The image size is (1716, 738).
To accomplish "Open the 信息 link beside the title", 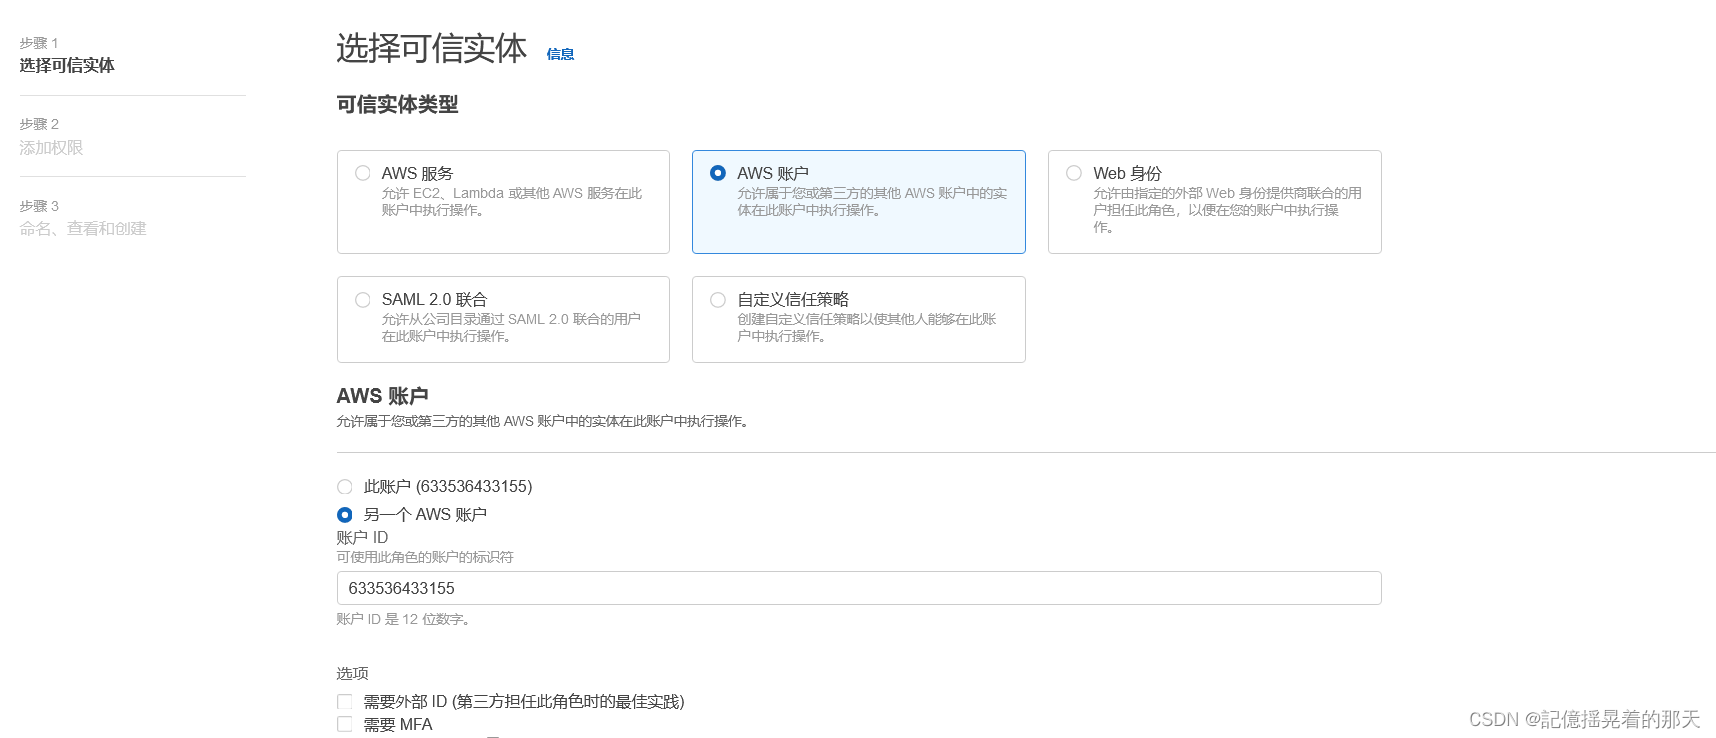I will (x=560, y=54).
